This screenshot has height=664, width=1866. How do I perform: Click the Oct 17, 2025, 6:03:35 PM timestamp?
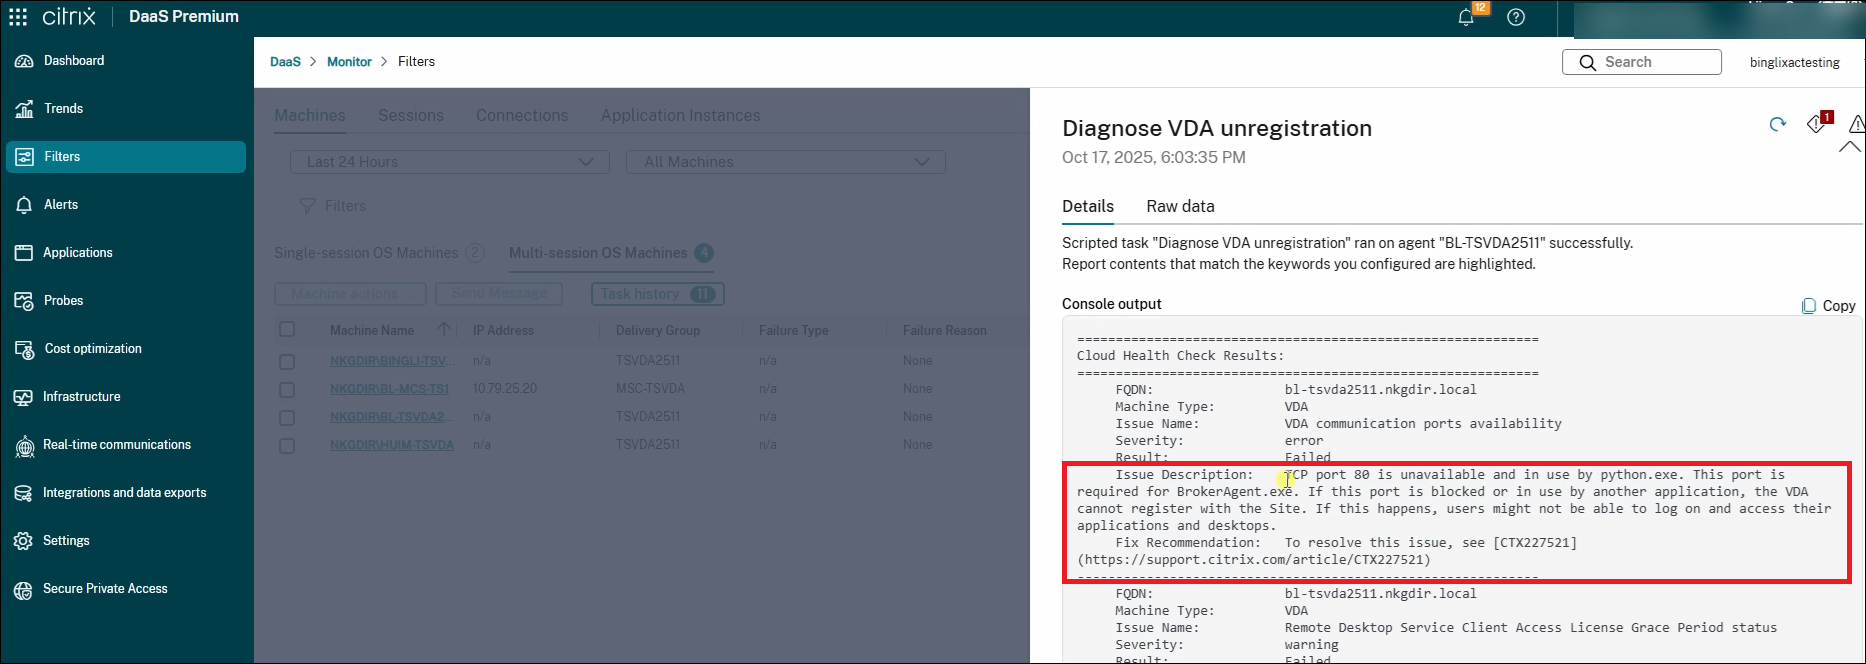click(x=1154, y=158)
